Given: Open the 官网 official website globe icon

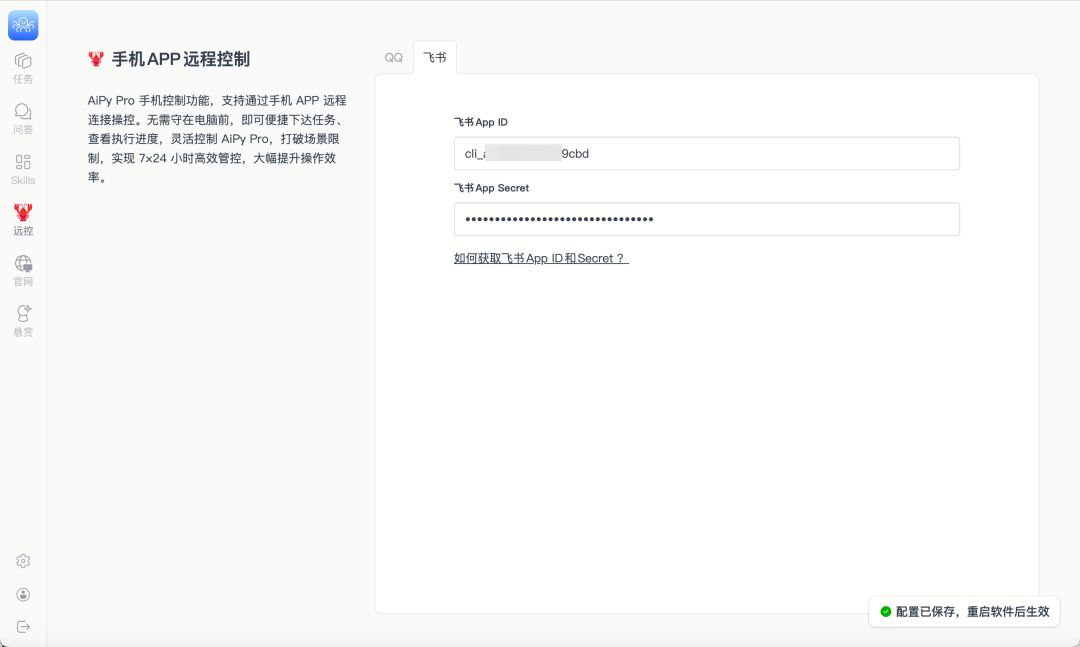Looking at the screenshot, I should pos(22,269).
